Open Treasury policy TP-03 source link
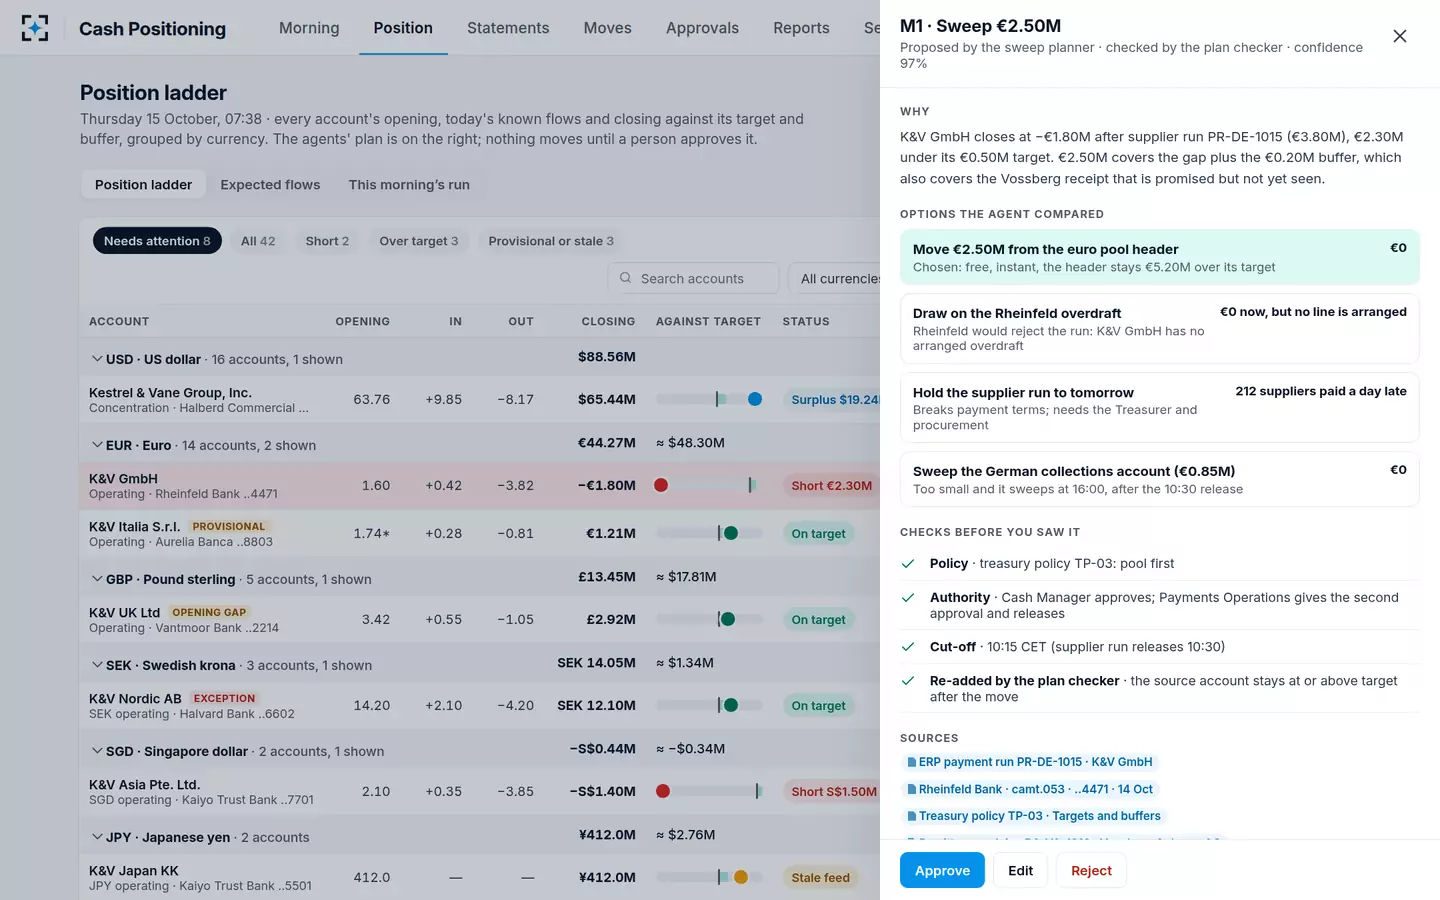1440x900 pixels. coord(1035,816)
